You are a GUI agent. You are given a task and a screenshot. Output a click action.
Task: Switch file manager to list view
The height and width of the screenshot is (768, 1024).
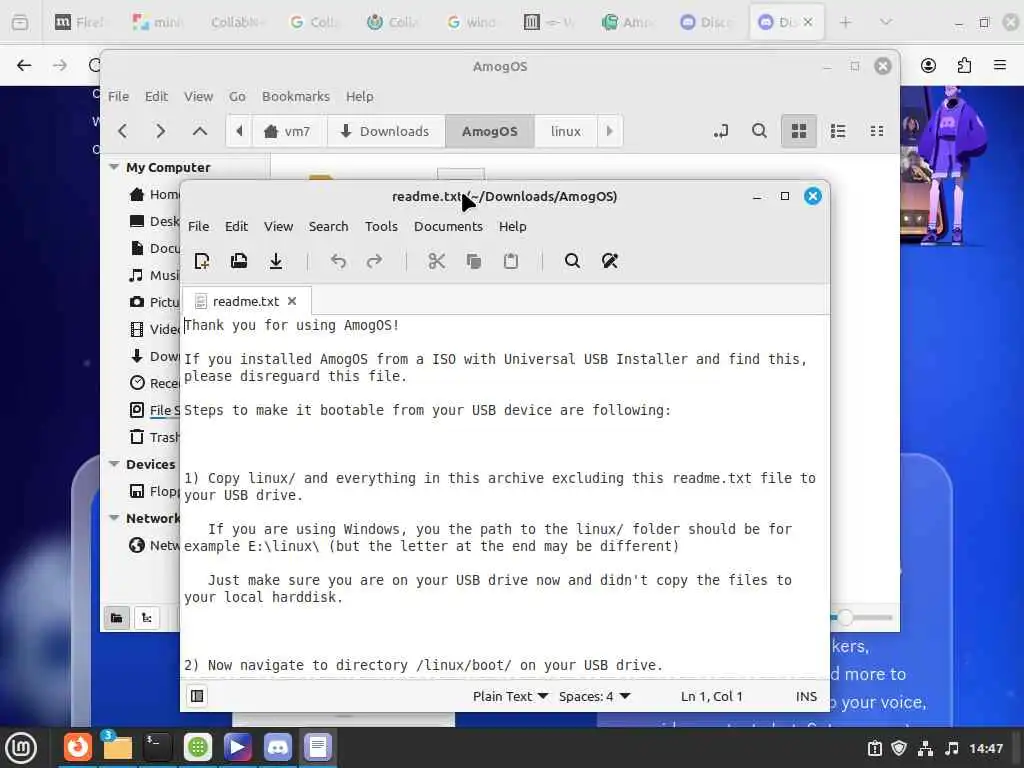click(838, 131)
